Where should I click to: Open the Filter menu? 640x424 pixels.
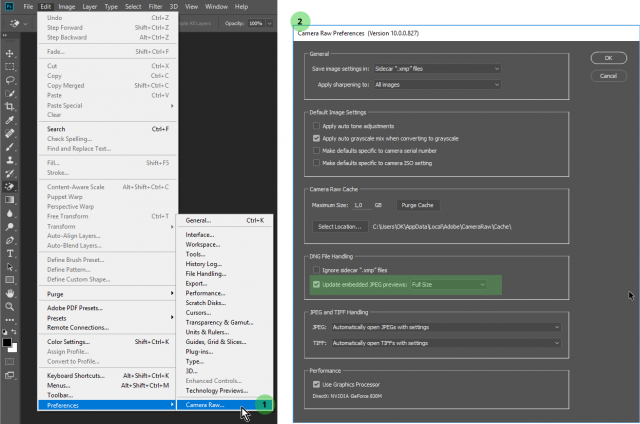[x=155, y=7]
